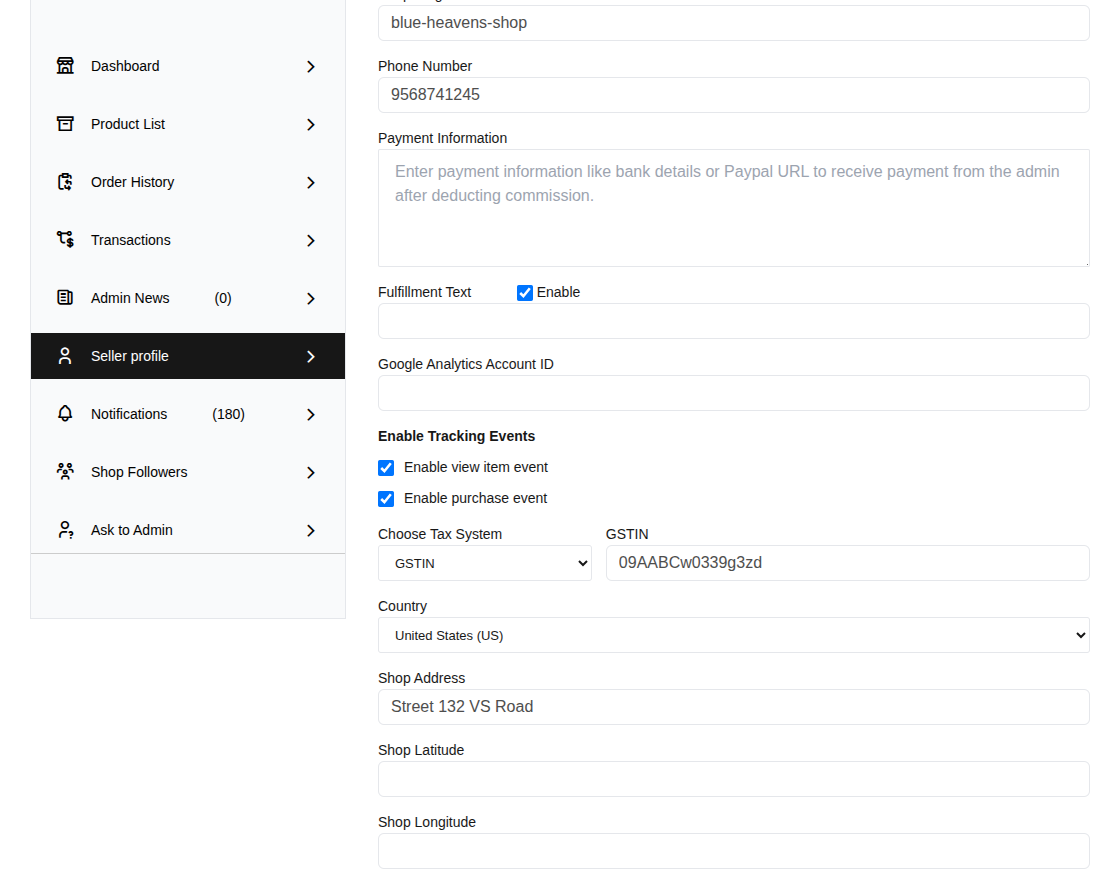This screenshot has height=880, width=1120.
Task: Open the Dashboard icon in sidebar
Action: pos(65,65)
